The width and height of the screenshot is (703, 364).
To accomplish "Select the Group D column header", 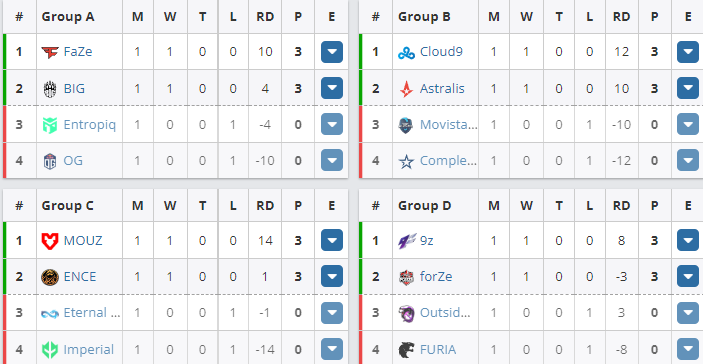I will [425, 205].
